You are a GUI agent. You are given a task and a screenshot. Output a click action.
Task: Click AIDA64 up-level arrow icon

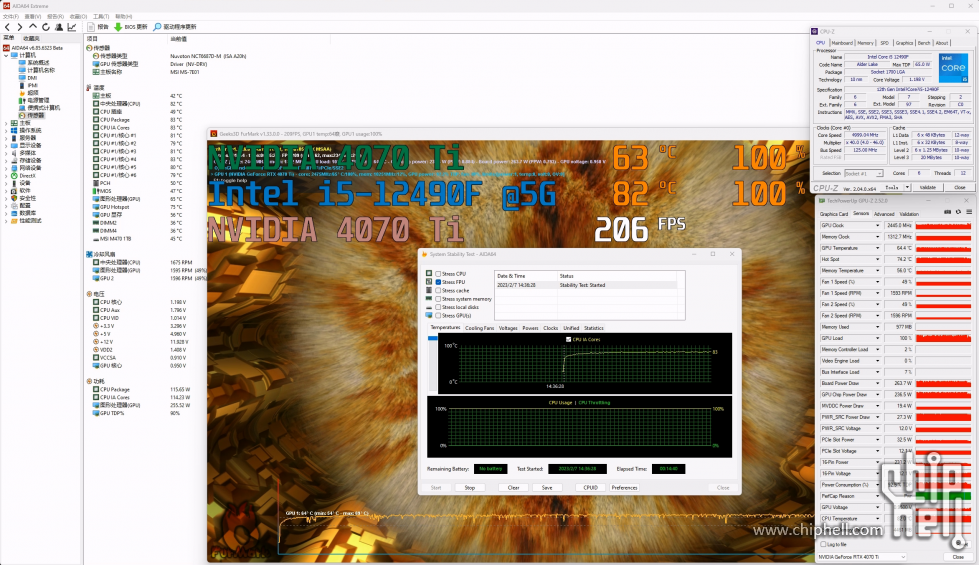(33, 27)
